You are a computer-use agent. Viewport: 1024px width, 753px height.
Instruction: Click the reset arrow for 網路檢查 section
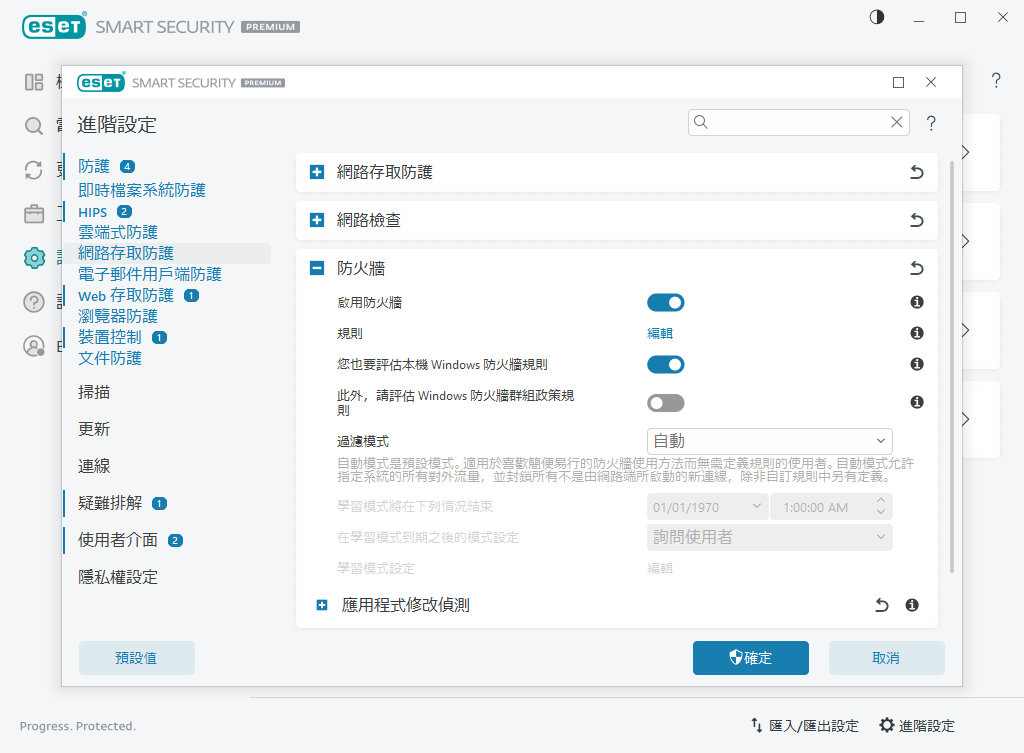coord(916,220)
